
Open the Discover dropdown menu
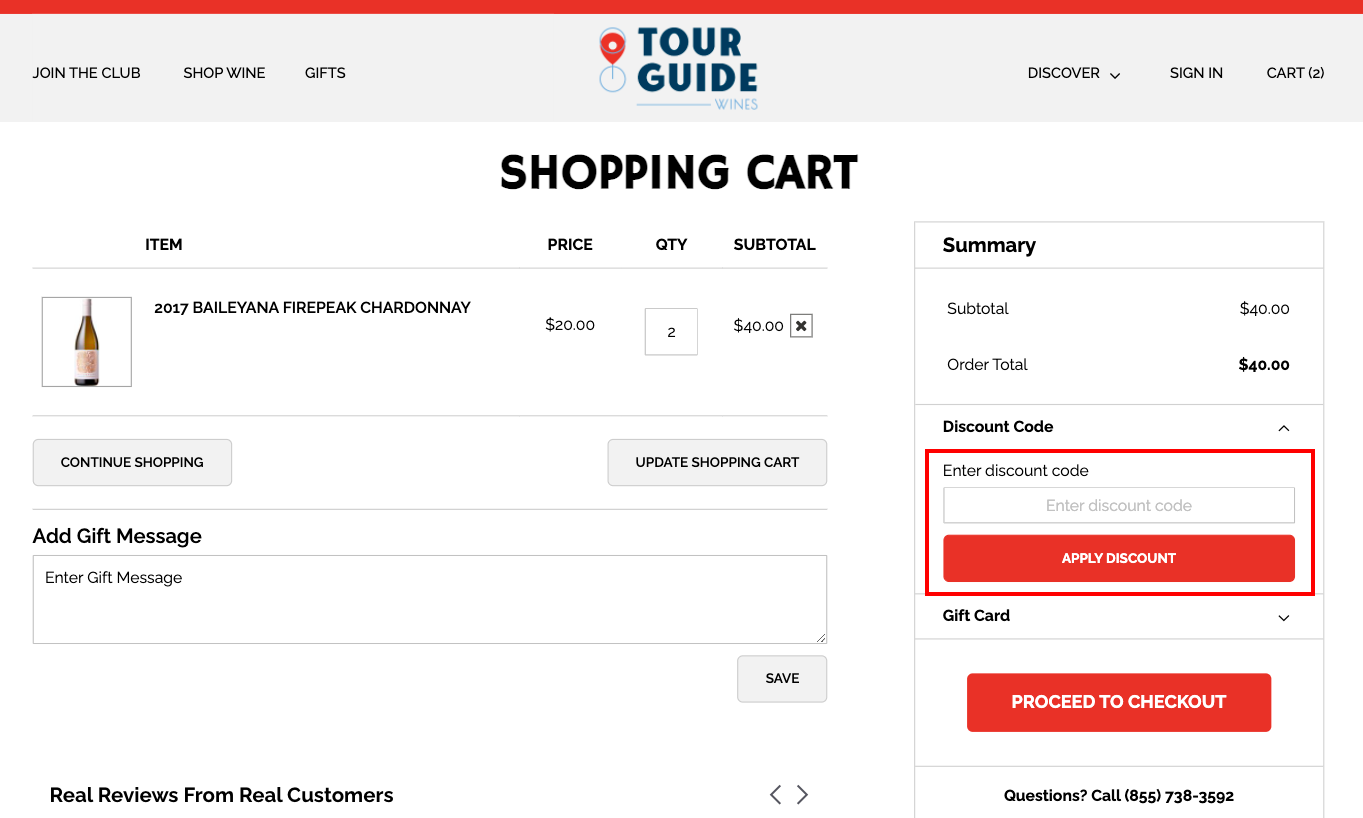[1074, 73]
